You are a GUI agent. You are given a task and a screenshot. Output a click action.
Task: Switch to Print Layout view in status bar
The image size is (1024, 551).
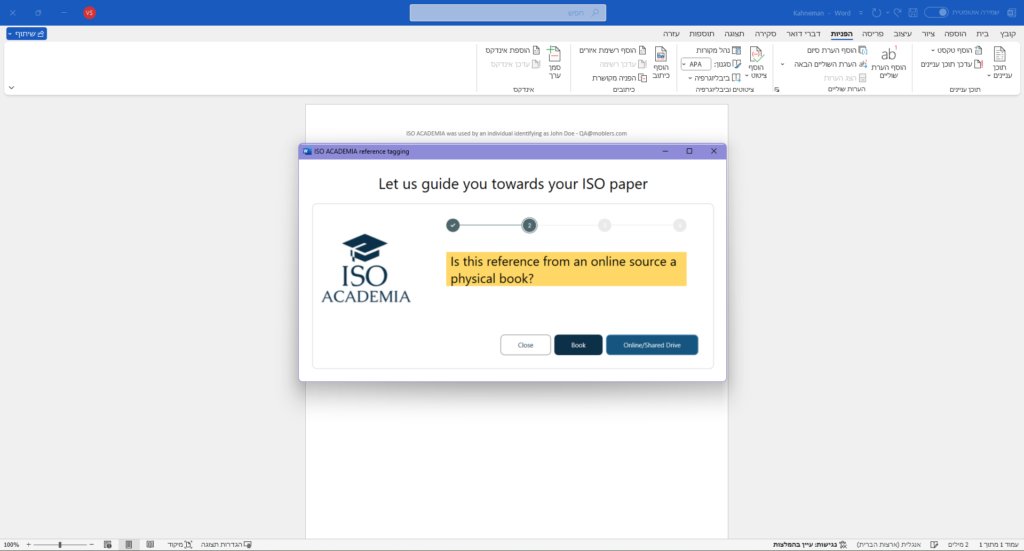[128, 545]
